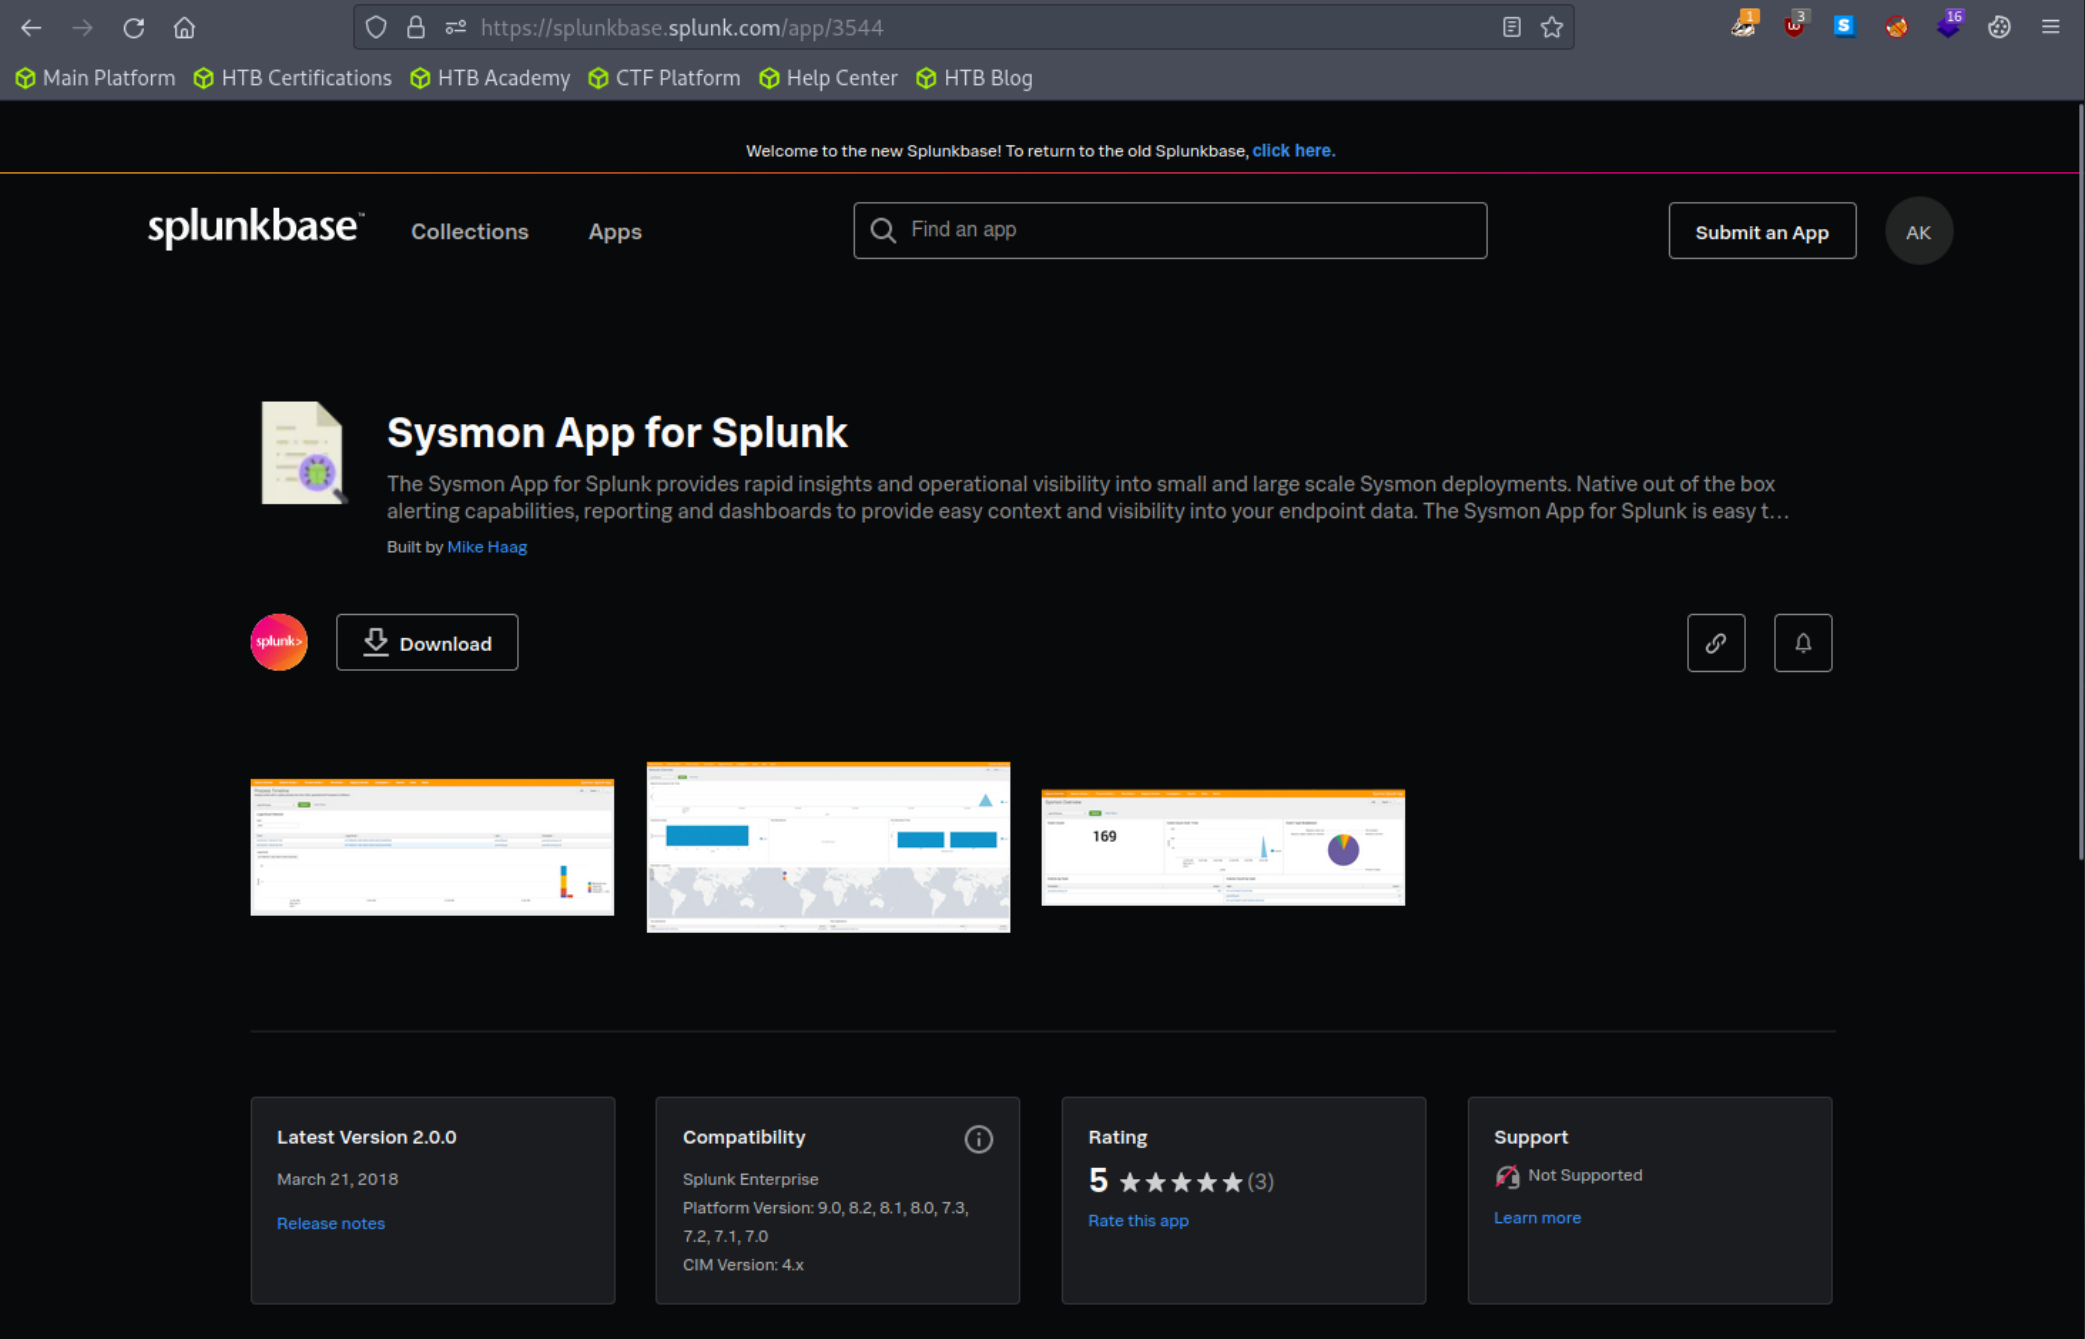Open the Wappalyzer extension icon
Screen dimensions: 2085x1339
pos(1795,27)
